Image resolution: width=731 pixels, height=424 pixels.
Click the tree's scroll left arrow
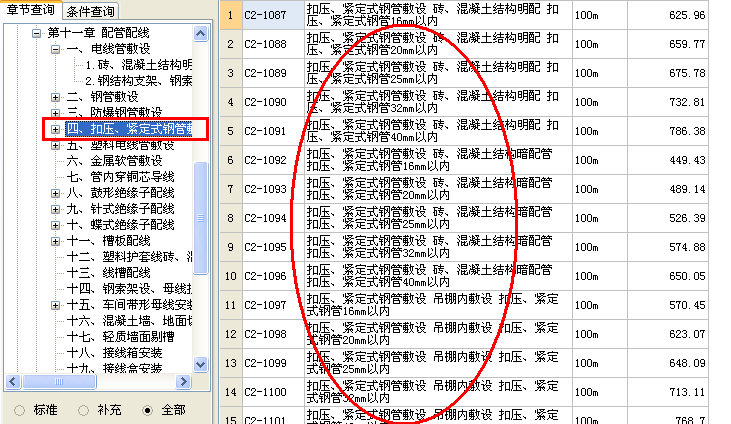click(x=13, y=382)
